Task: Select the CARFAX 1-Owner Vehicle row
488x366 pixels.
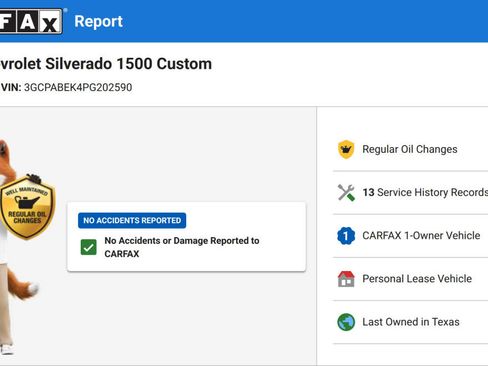Action: [410, 236]
